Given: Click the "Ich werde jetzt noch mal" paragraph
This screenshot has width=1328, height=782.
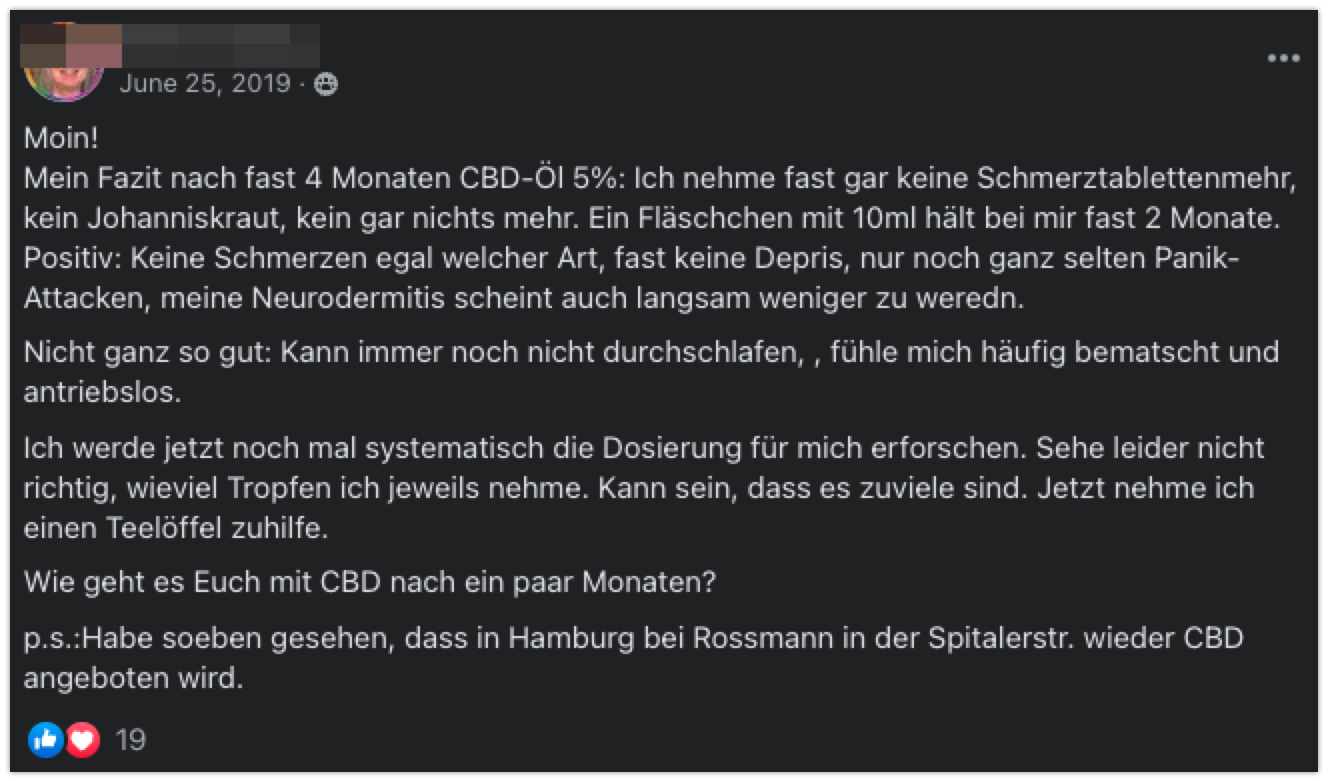Looking at the screenshot, I should click(640, 488).
